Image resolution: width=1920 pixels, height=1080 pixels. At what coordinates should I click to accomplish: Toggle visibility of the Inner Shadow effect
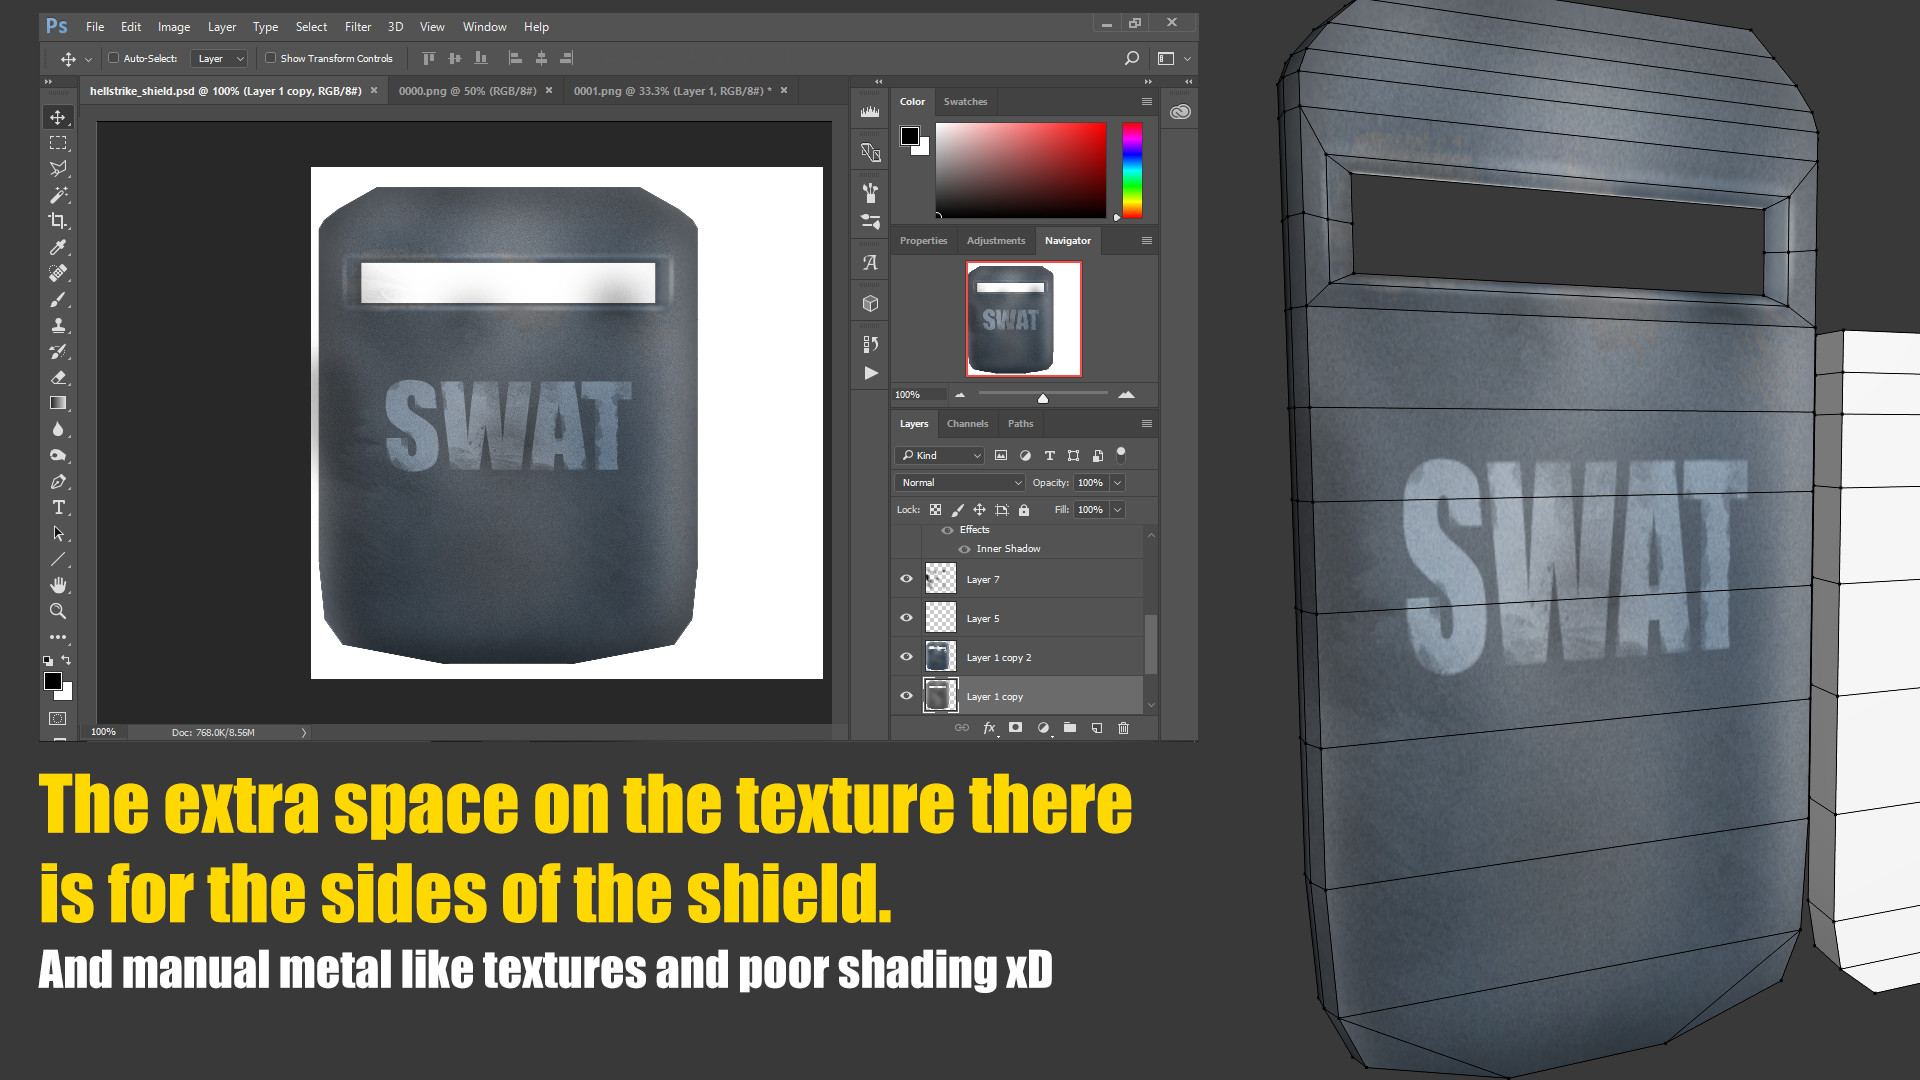pos(964,548)
